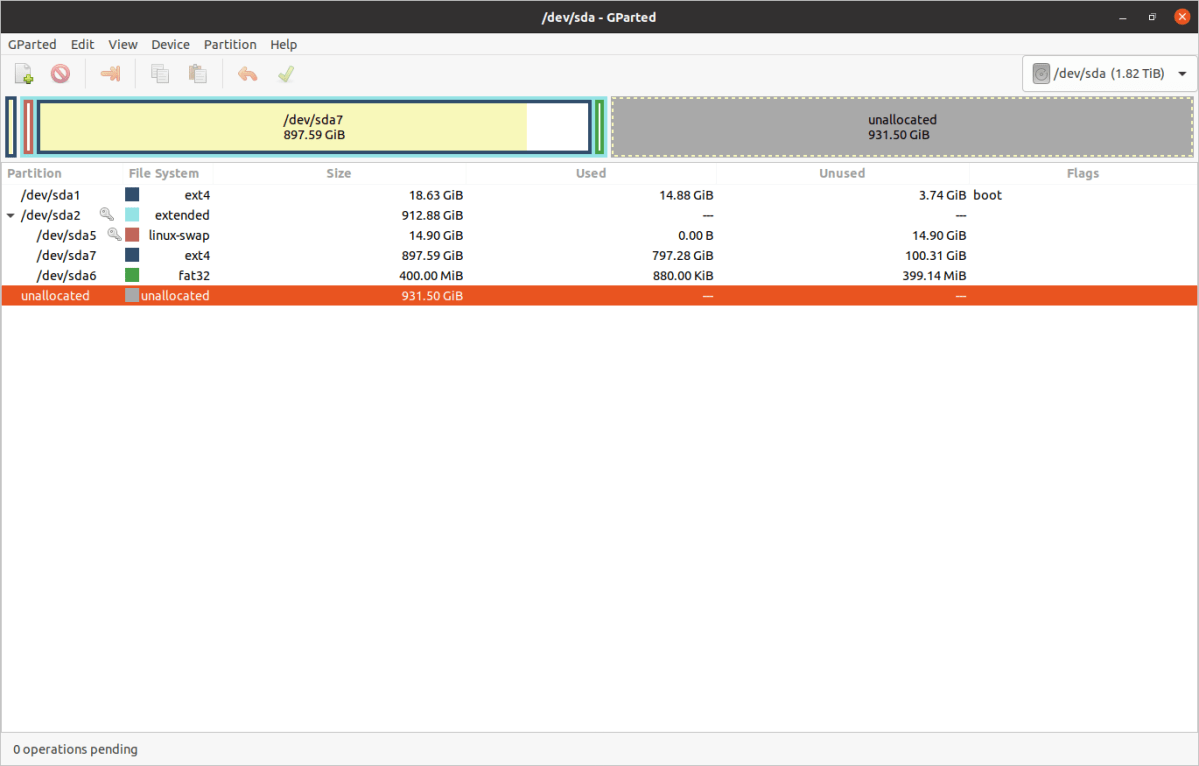Image resolution: width=1199 pixels, height=766 pixels.
Task: Click the New partition toolbar icon
Action: click(24, 74)
